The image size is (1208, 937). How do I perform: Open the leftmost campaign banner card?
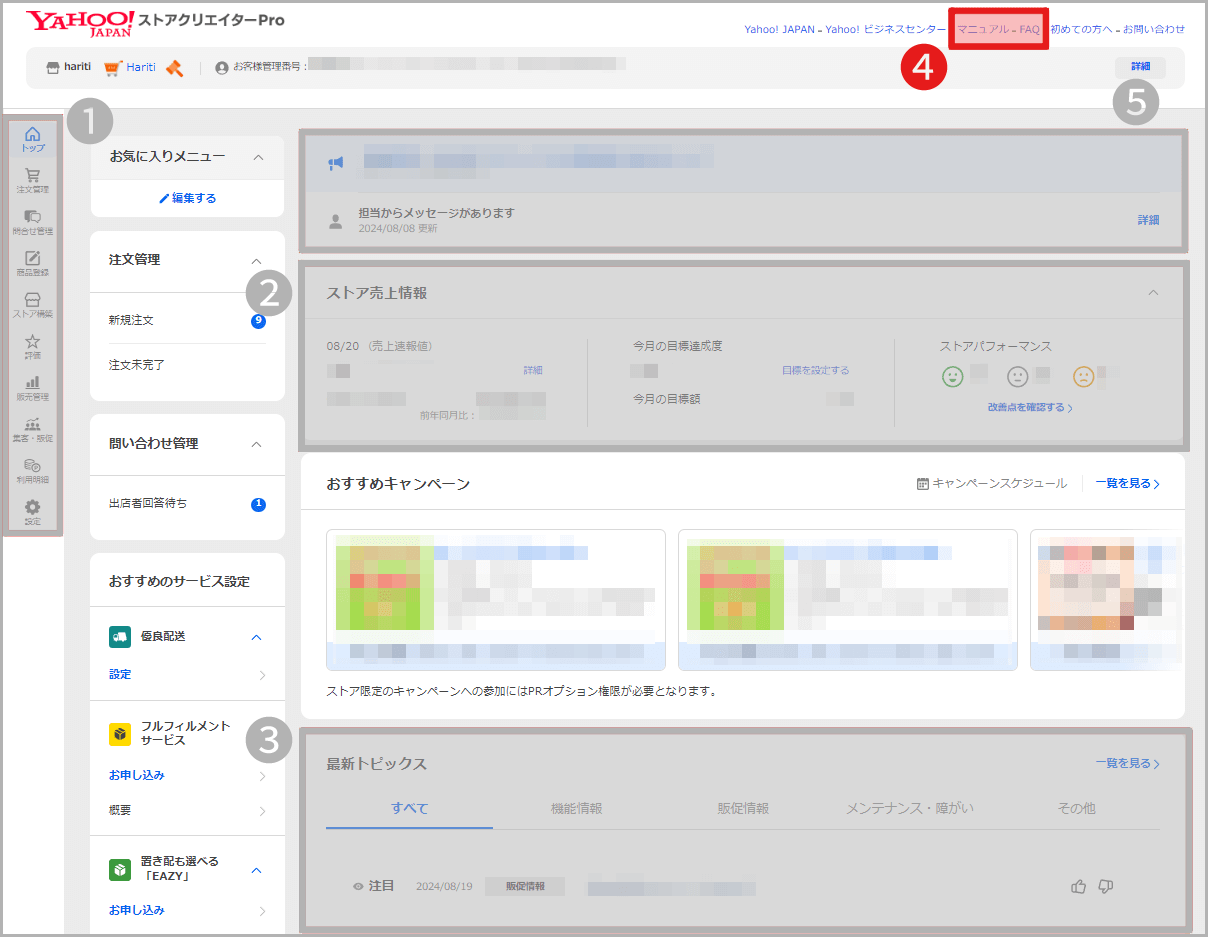[x=496, y=600]
